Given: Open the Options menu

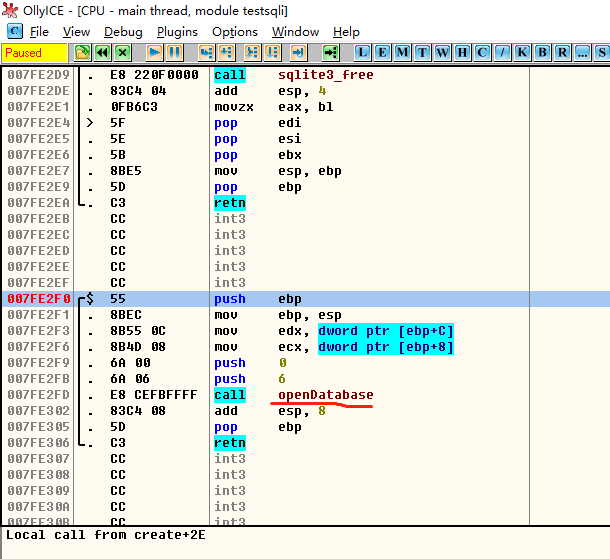Looking at the screenshot, I should [235, 32].
